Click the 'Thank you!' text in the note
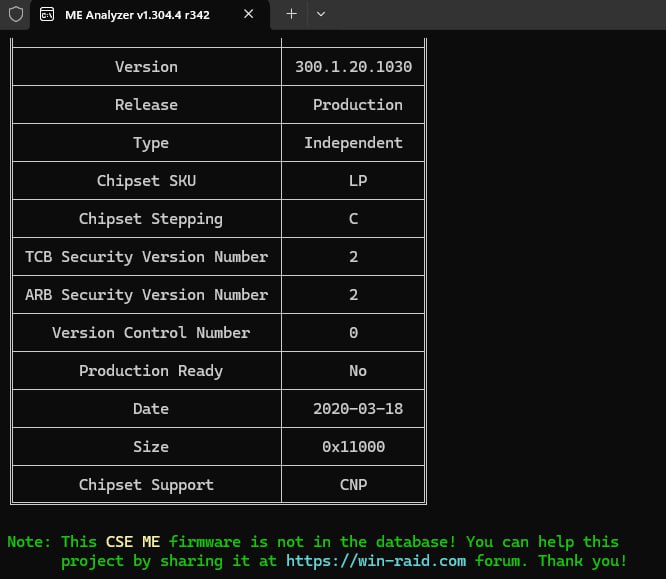Image resolution: width=666 pixels, height=579 pixels. [582, 561]
